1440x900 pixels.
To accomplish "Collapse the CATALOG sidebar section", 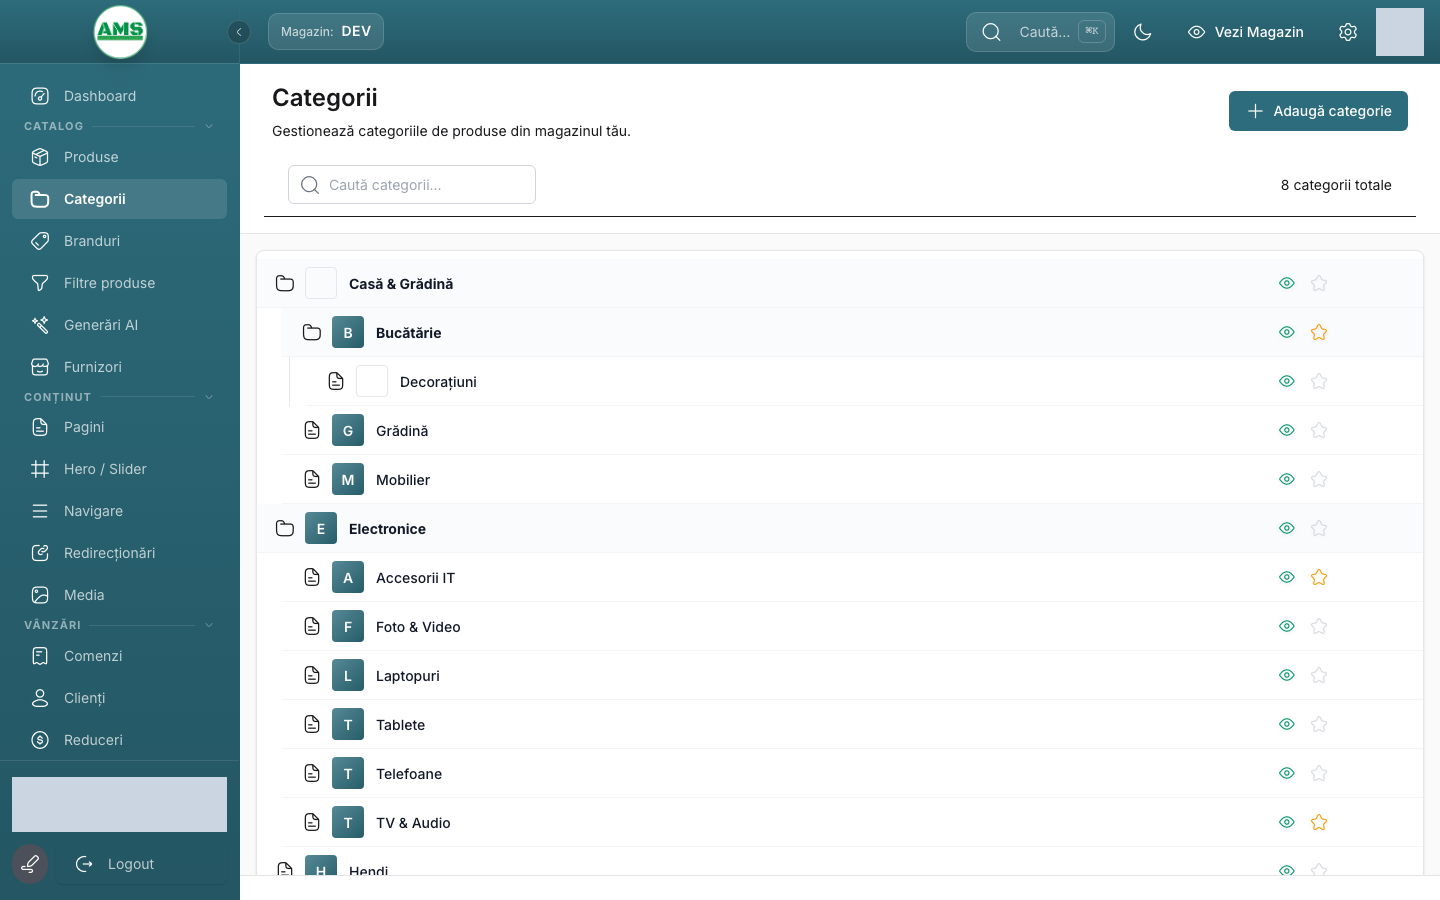I will [x=209, y=126].
